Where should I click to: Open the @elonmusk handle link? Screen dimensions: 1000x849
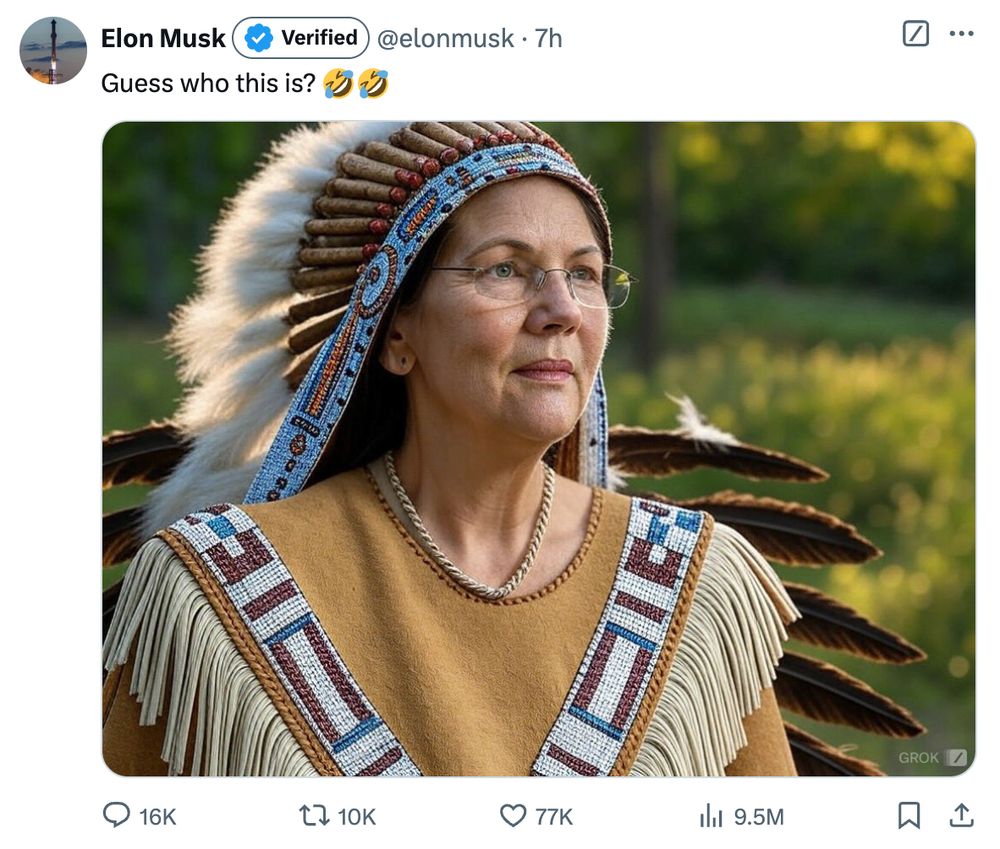[x=445, y=38]
